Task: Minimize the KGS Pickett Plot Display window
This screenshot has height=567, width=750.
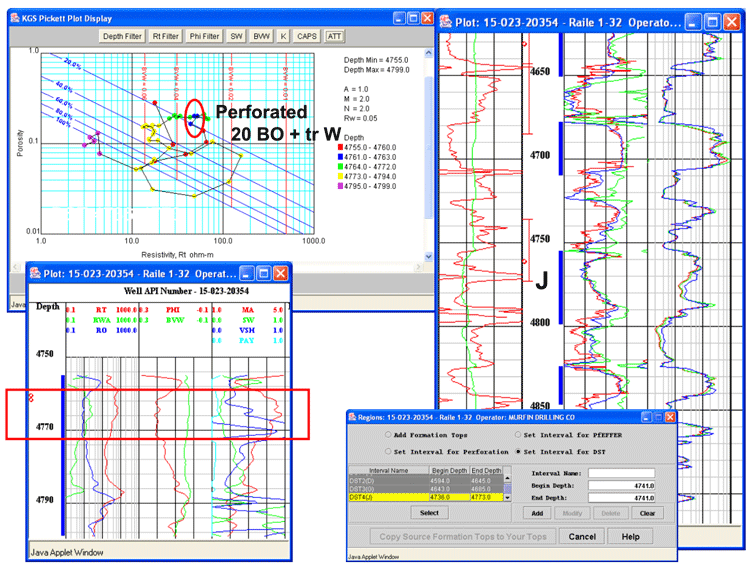Action: point(399,18)
